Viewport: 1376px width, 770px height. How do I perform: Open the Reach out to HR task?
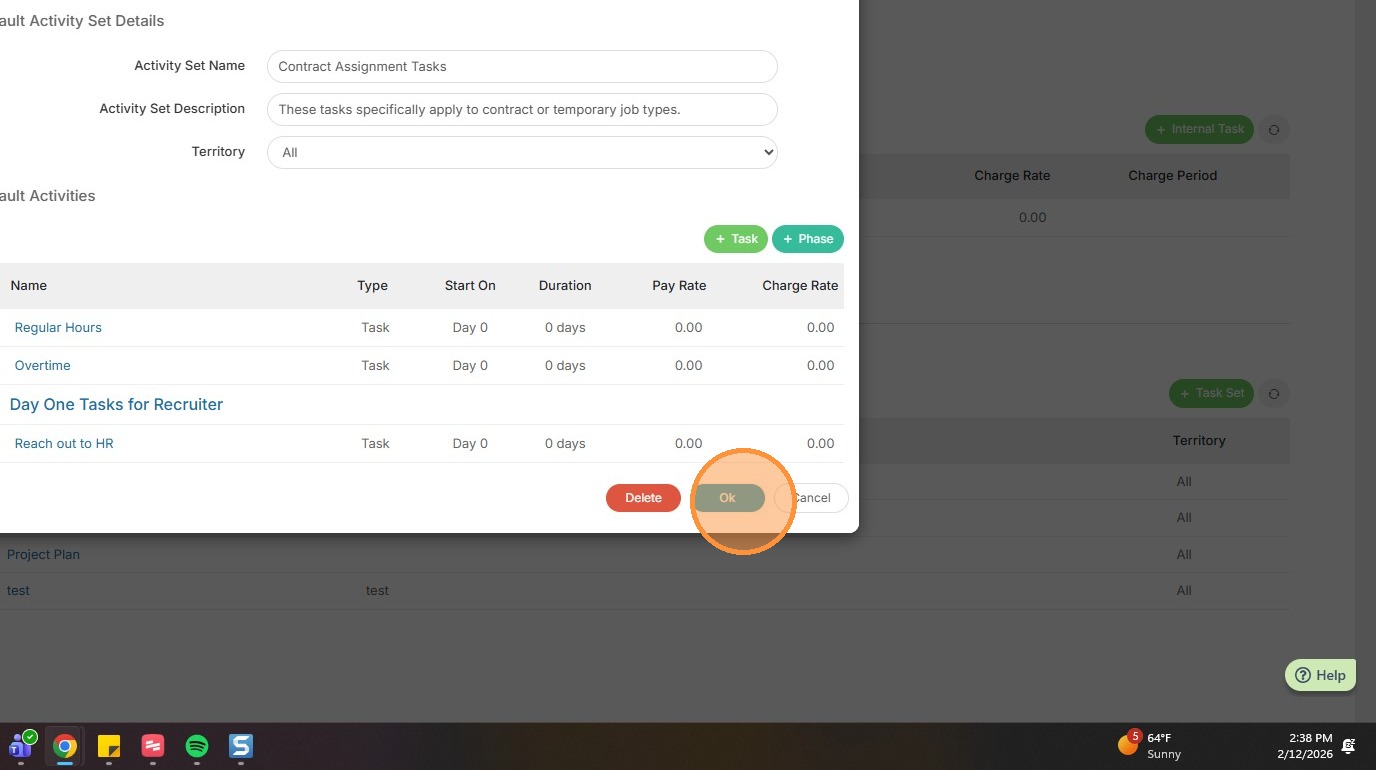click(x=64, y=443)
